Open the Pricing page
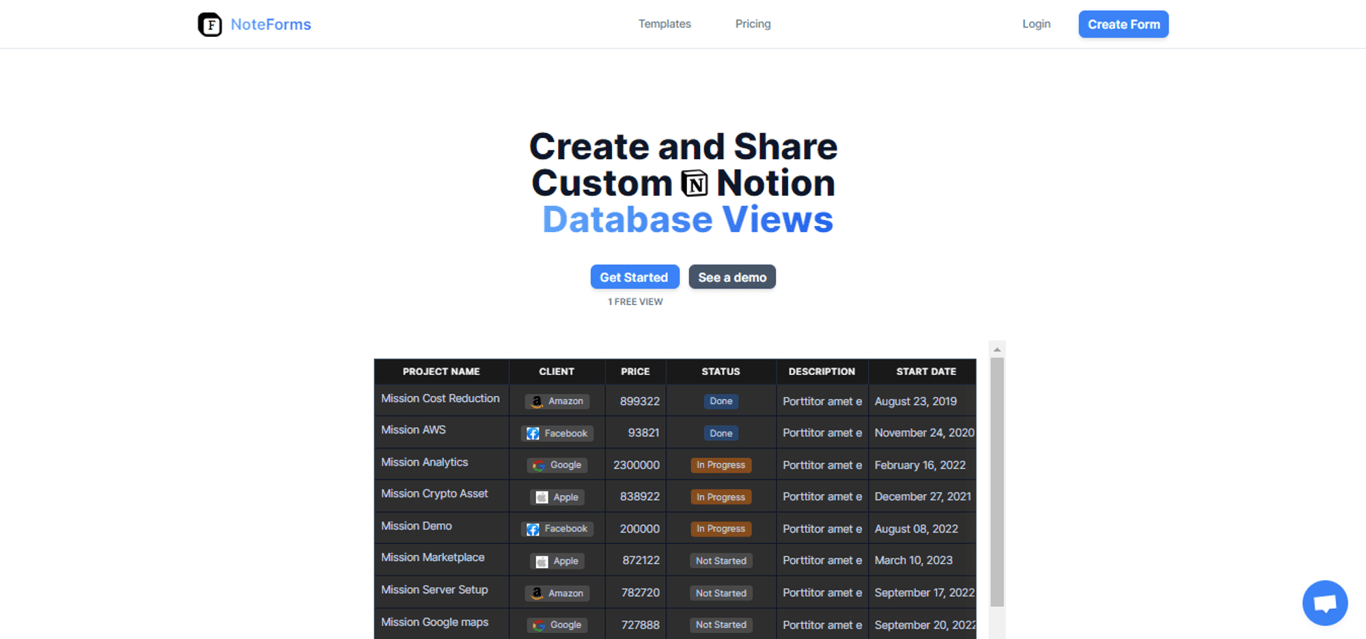The image size is (1366, 639). (753, 24)
